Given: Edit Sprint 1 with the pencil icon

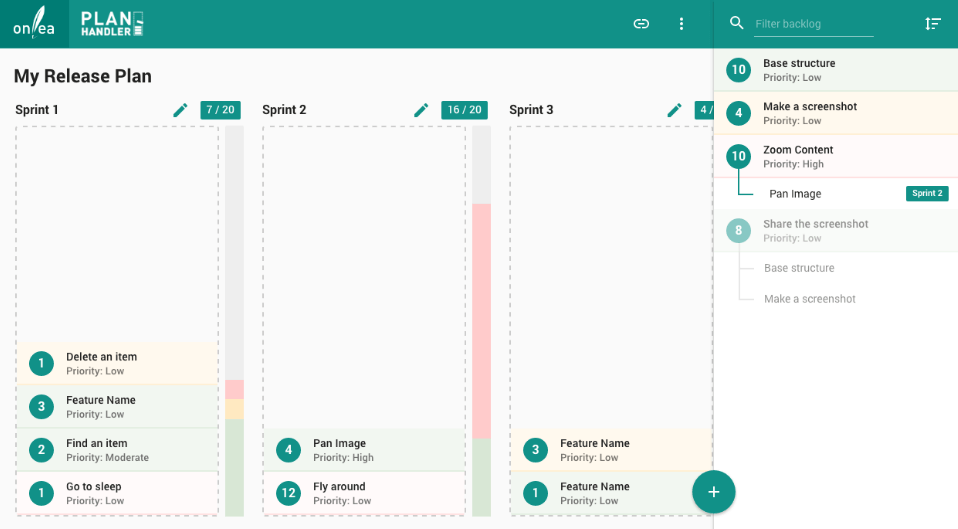Looking at the screenshot, I should pos(180,110).
